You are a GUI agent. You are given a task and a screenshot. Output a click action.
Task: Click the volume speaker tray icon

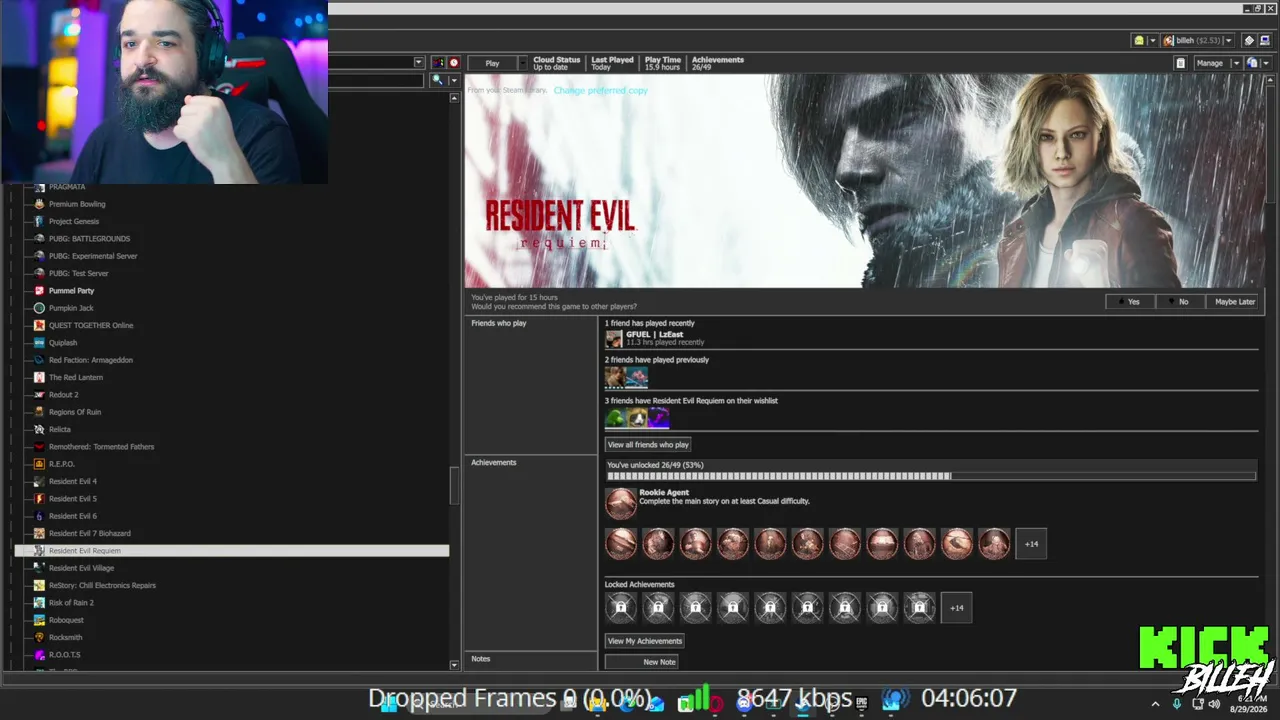(x=1215, y=704)
